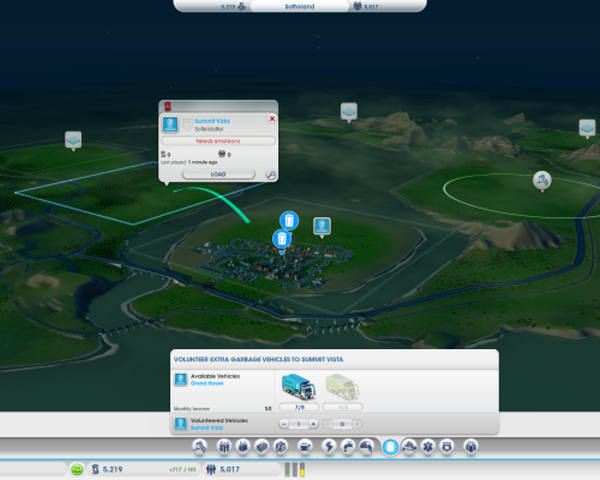Open population details via bottom 5,017
The image size is (600, 480).
pyautogui.click(x=230, y=470)
